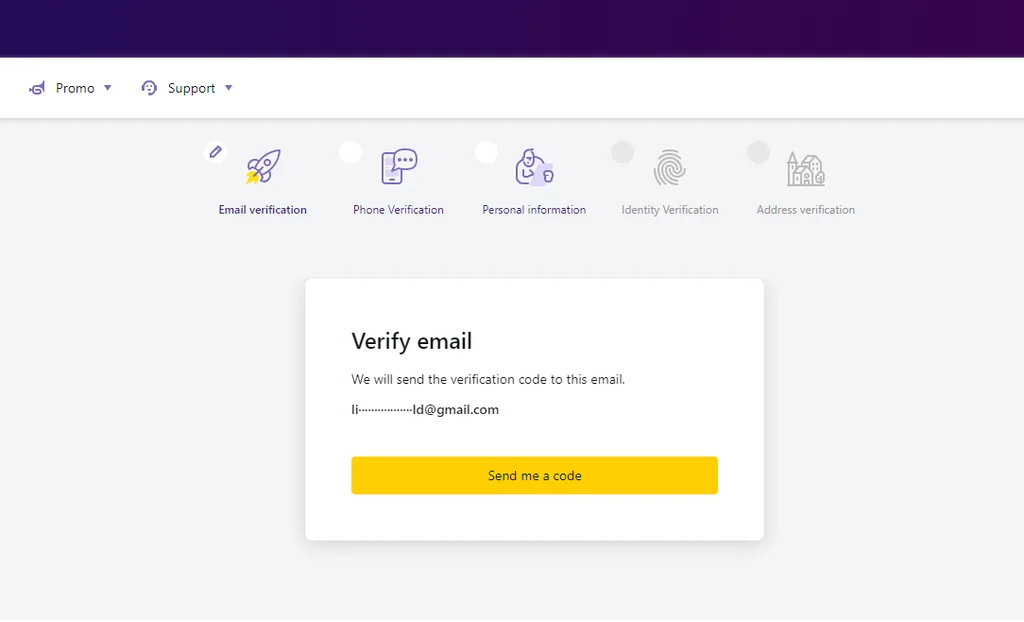This screenshot has height=622, width=1024.
Task: Select the Email verification step label
Action: (262, 210)
